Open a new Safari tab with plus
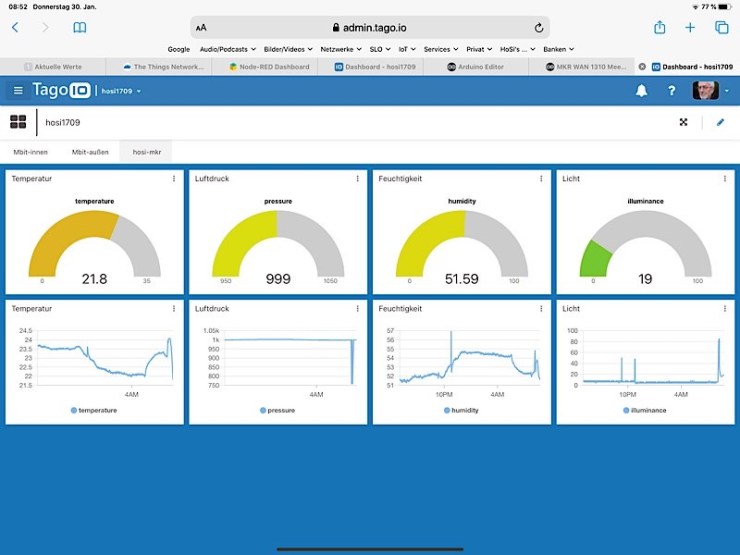 pyautogui.click(x=690, y=27)
